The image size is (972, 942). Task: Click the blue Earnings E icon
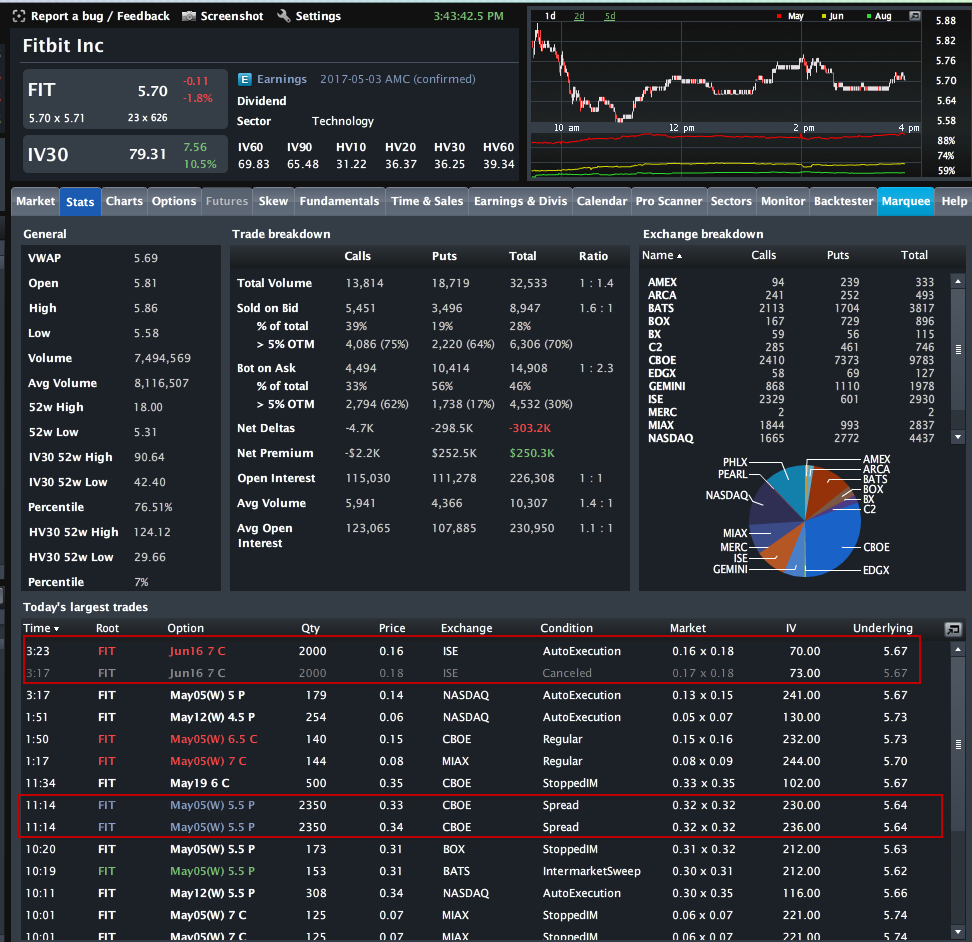coord(244,79)
